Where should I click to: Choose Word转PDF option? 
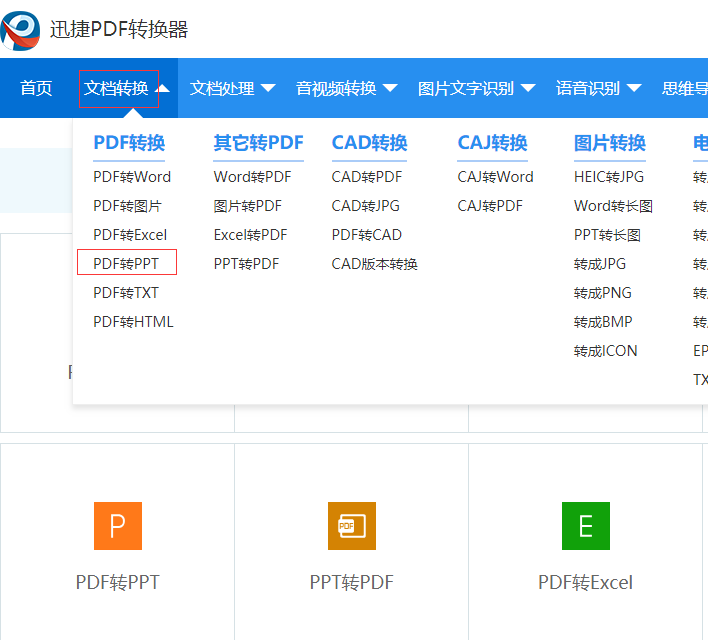[x=252, y=177]
